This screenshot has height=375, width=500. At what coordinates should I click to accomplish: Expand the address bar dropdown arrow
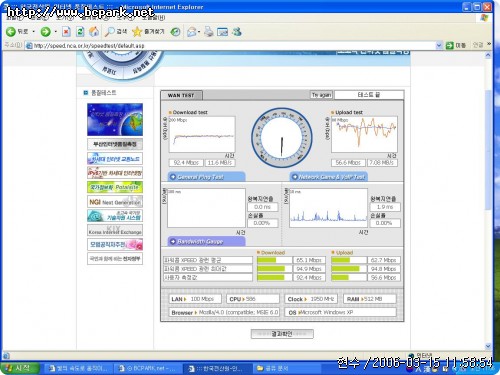tap(439, 45)
